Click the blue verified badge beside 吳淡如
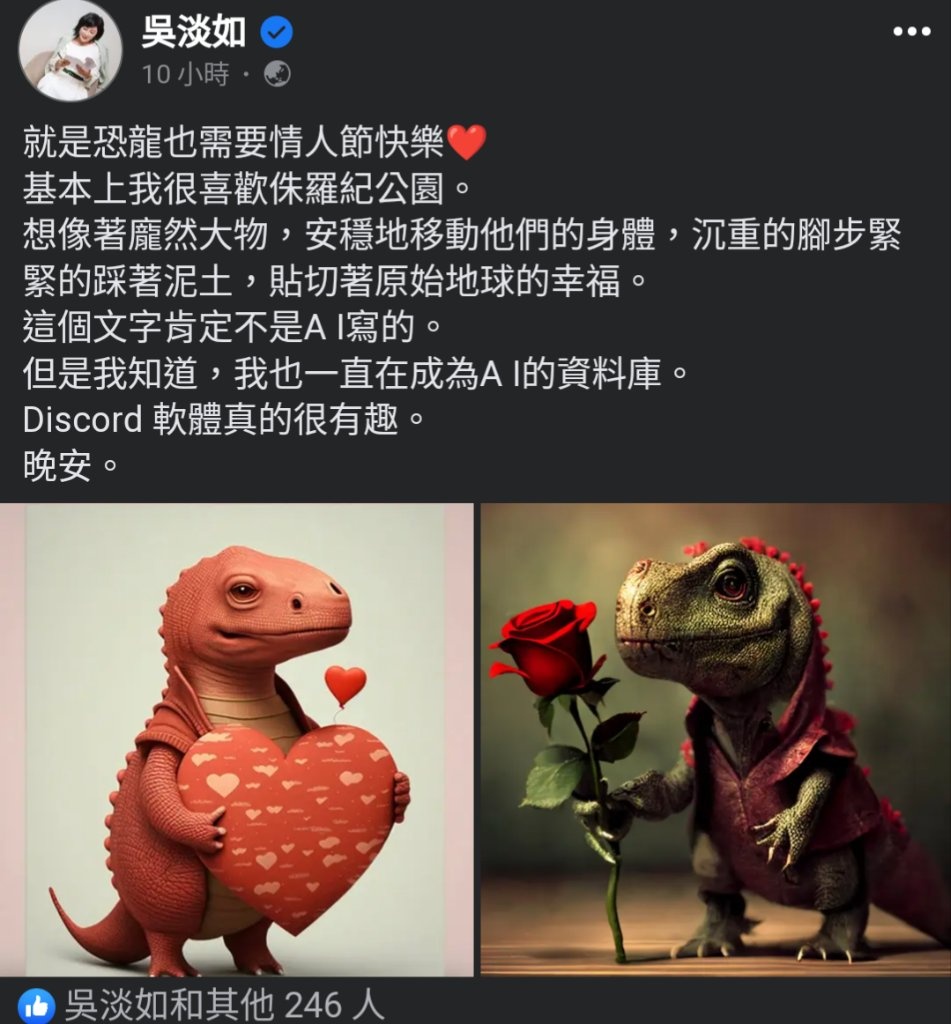Image resolution: width=951 pixels, height=1024 pixels. click(276, 32)
